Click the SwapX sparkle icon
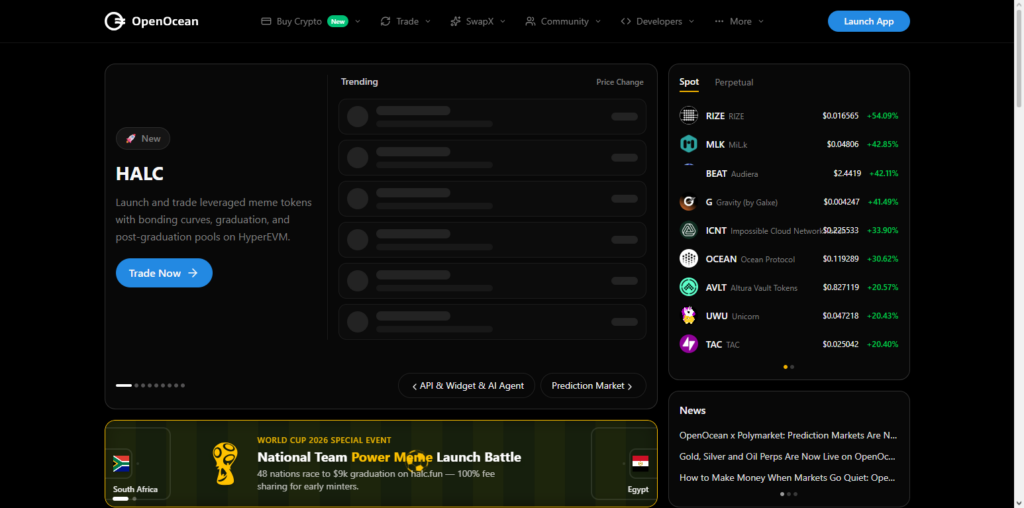 pos(455,21)
